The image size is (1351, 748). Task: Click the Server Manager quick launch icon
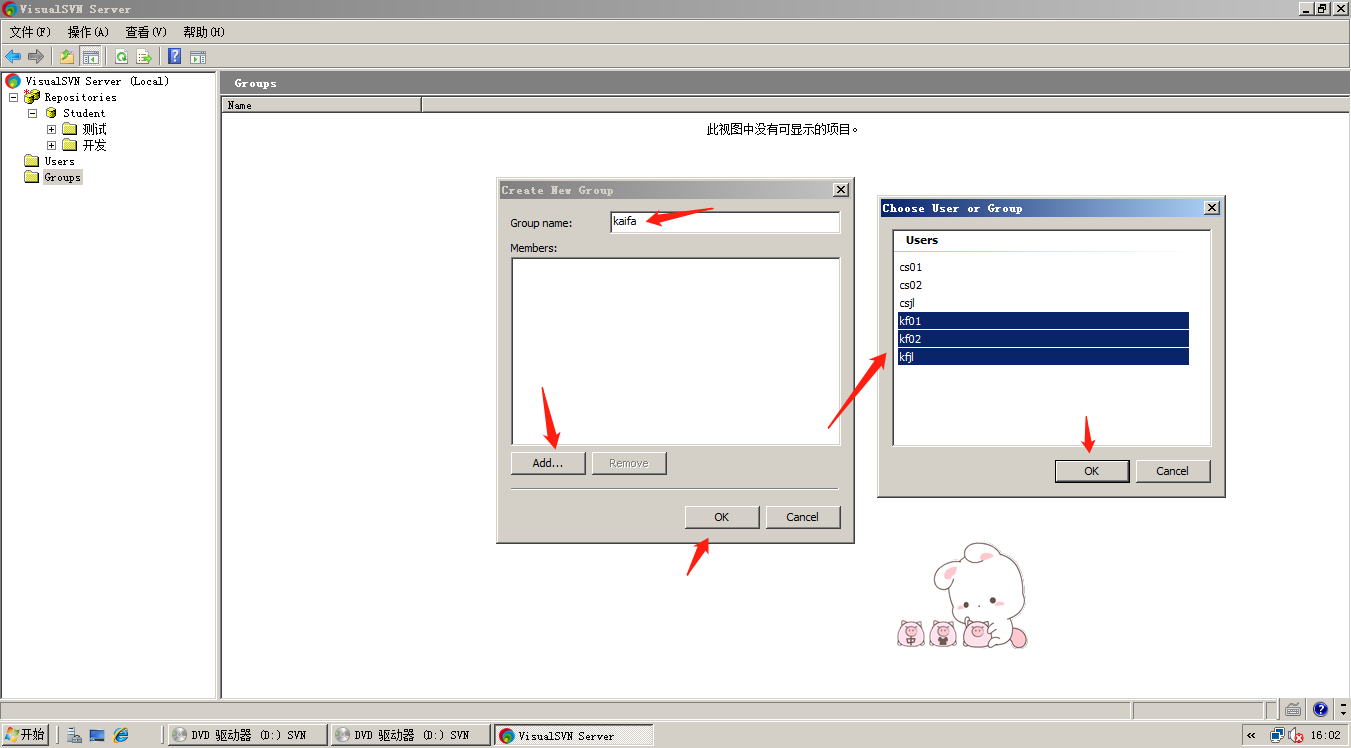click(x=74, y=735)
